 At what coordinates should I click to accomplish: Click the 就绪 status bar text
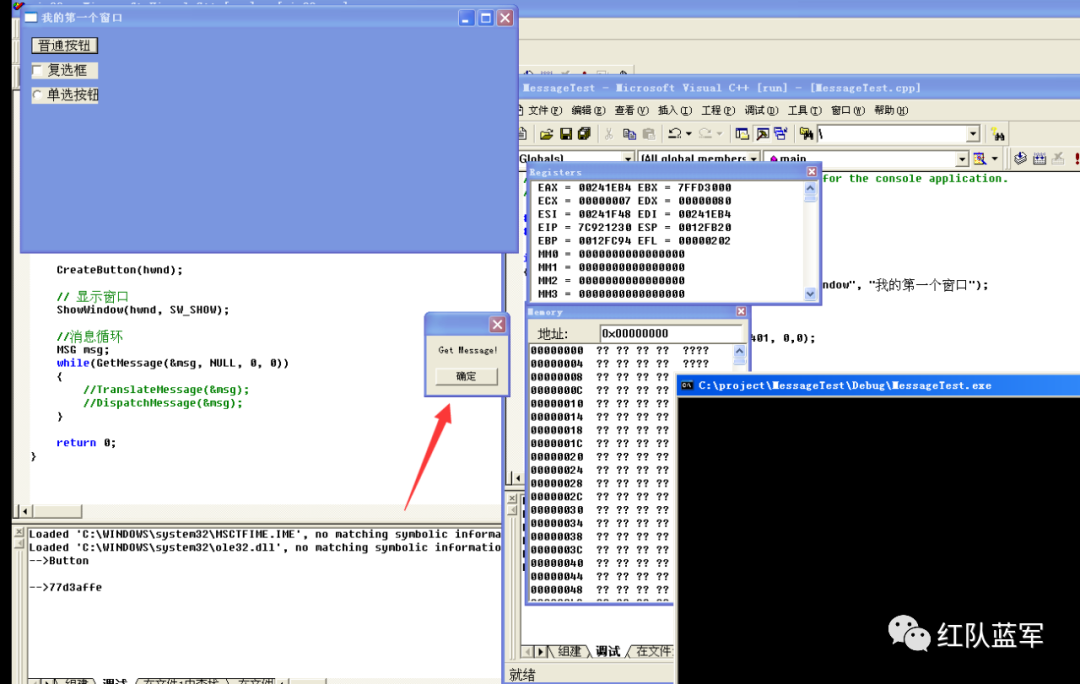(522, 674)
